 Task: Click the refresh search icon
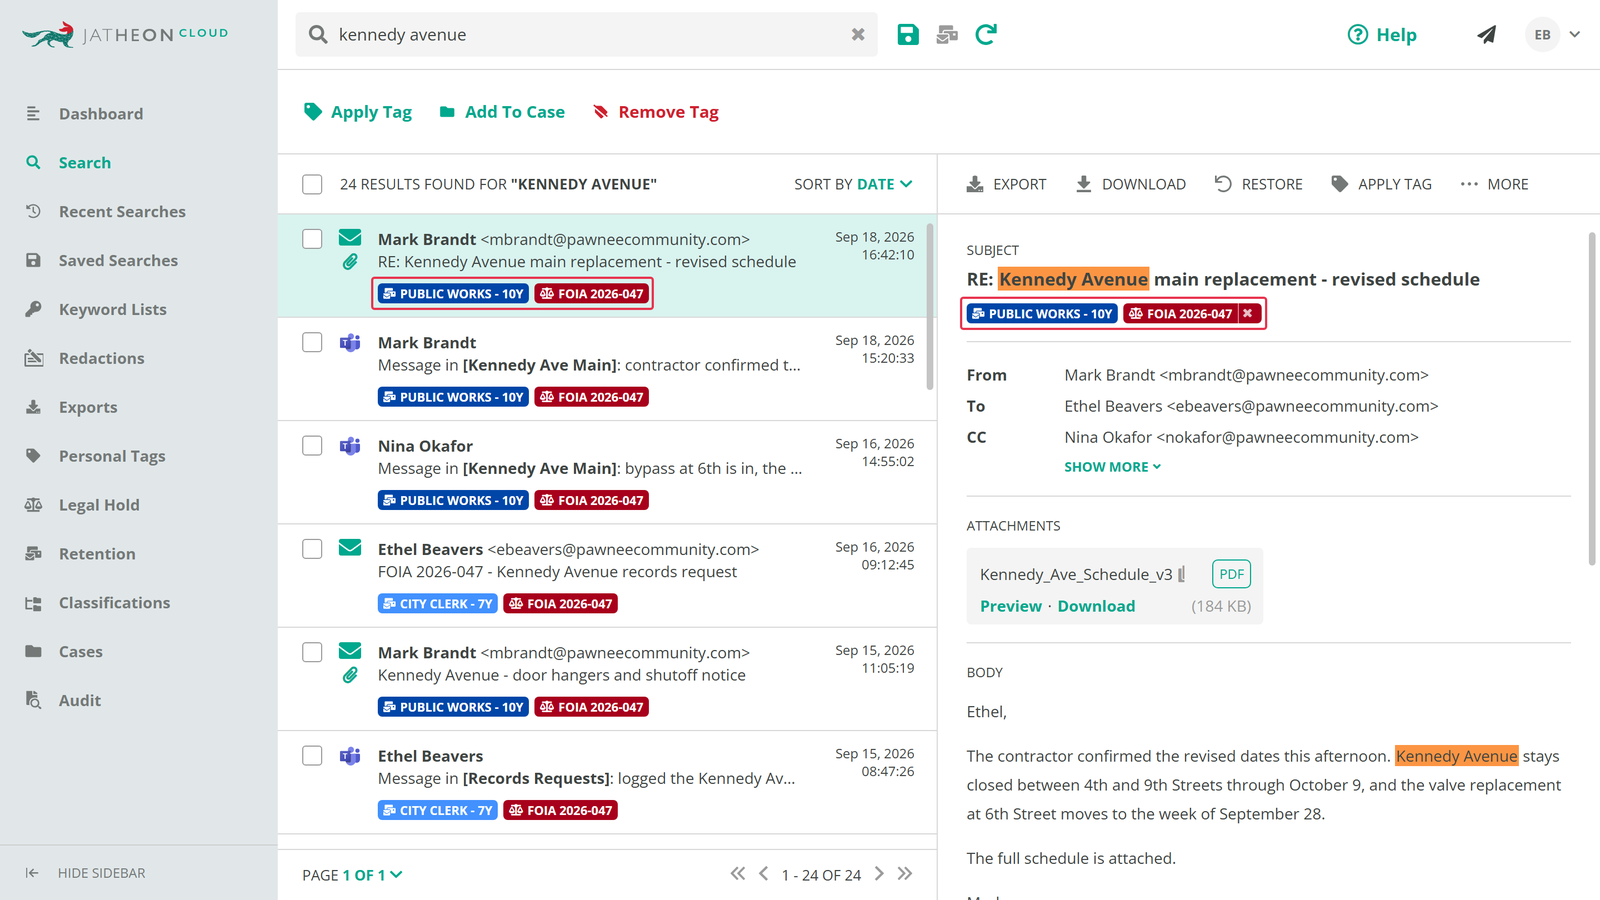tap(986, 35)
